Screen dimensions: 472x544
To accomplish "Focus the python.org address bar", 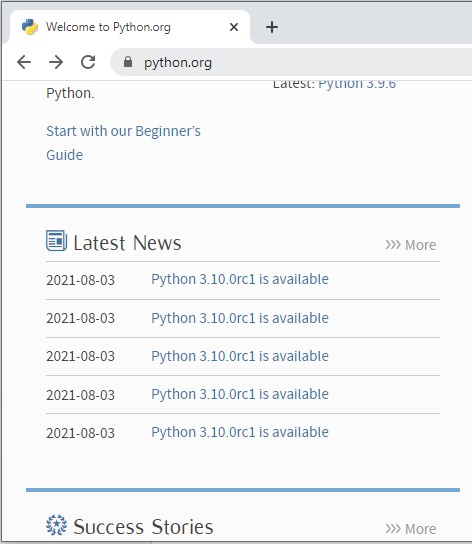I will point(292,62).
